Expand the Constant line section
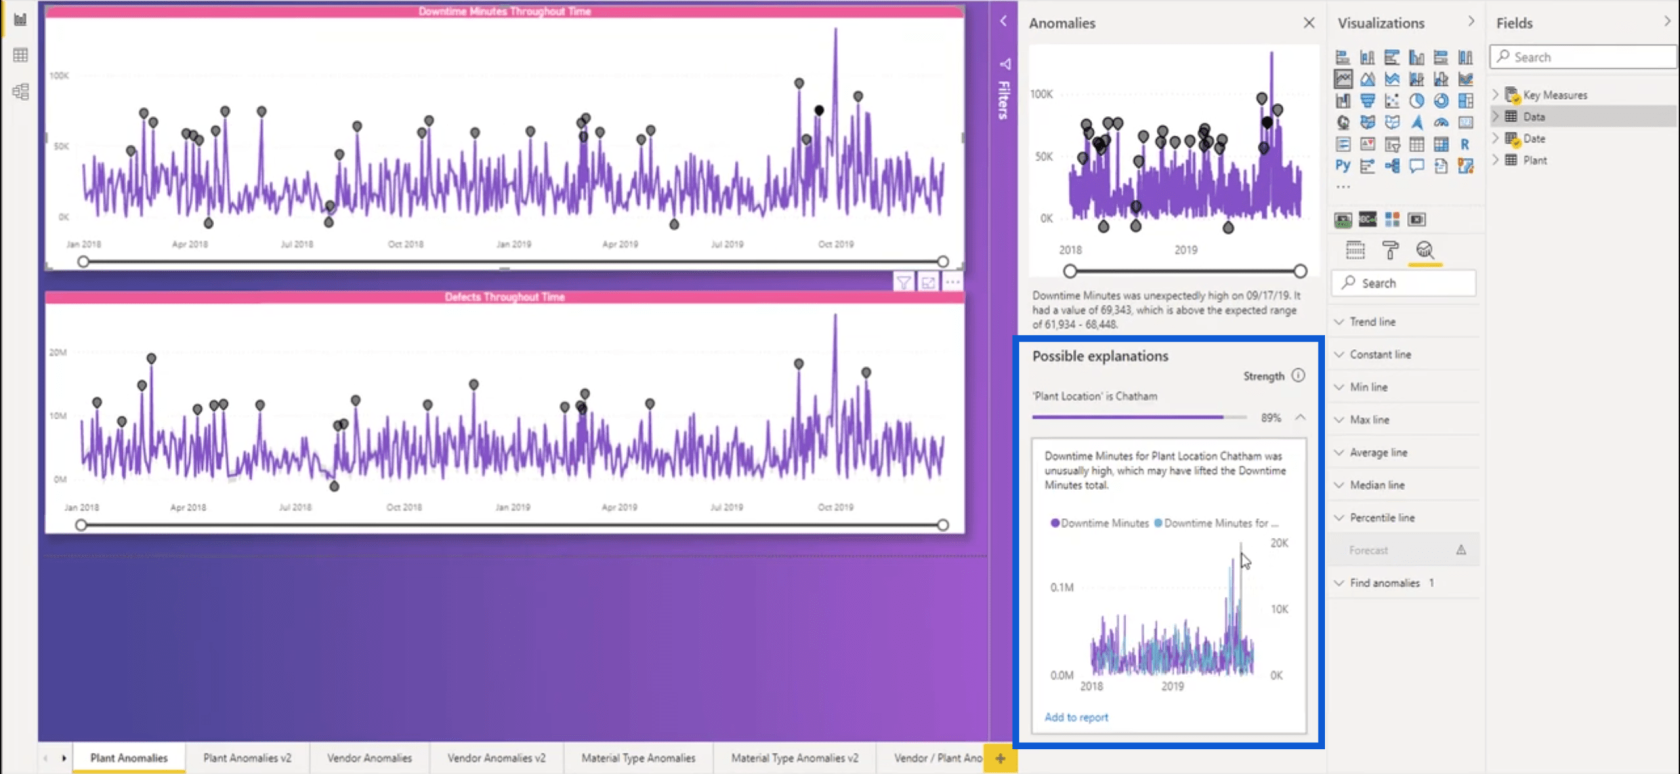 (x=1405, y=354)
